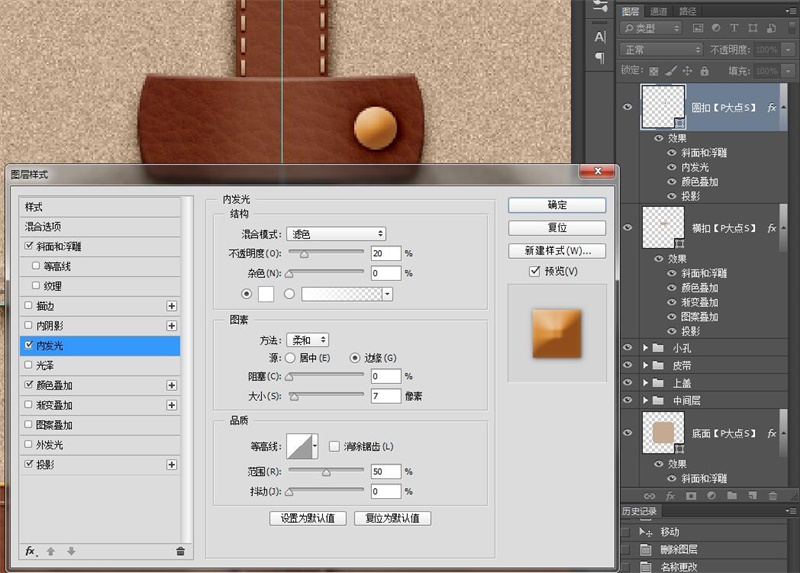Click the 范围 slider handle
Image resolution: width=800 pixels, height=573 pixels.
tap(326, 472)
